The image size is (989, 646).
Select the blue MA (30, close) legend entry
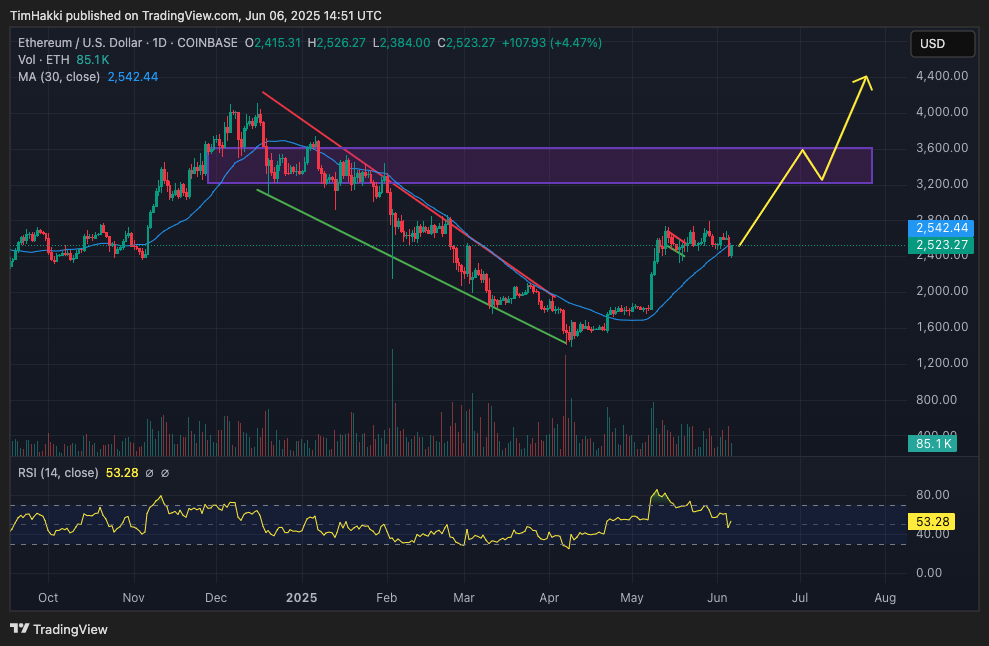[60, 76]
